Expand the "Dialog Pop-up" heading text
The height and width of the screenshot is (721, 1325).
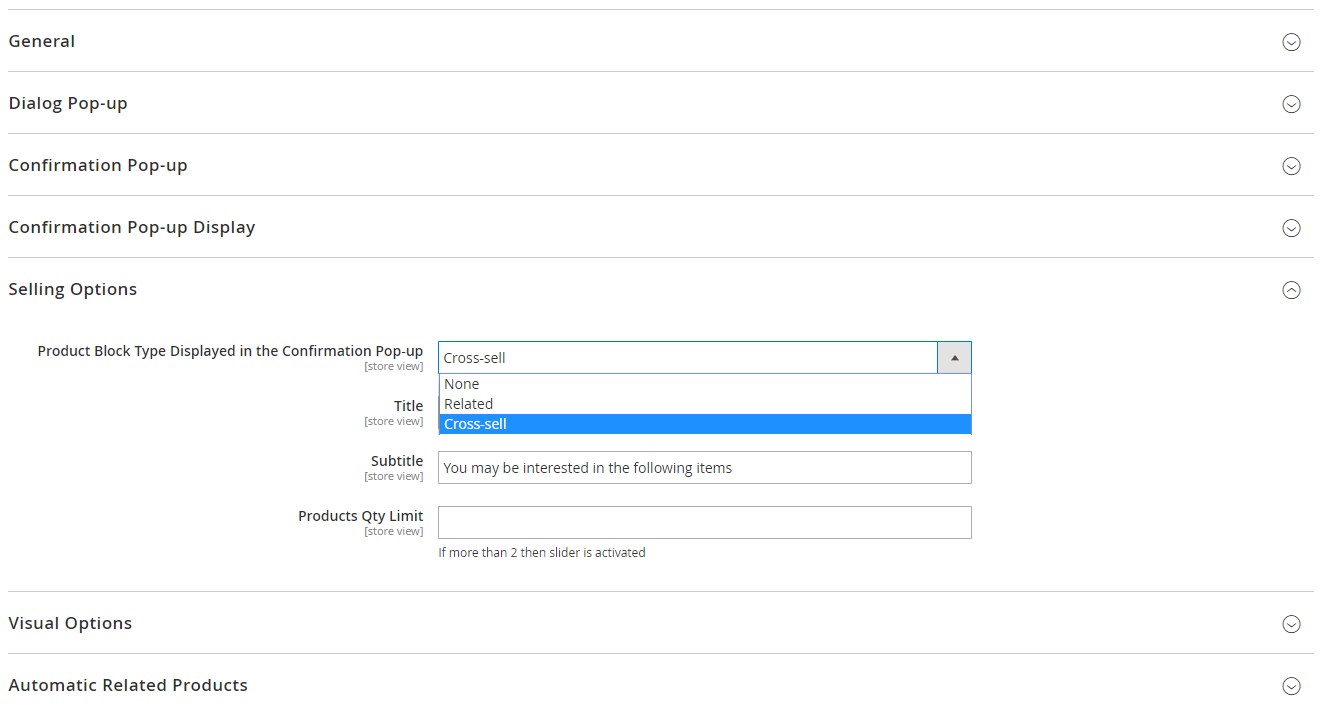pos(68,104)
